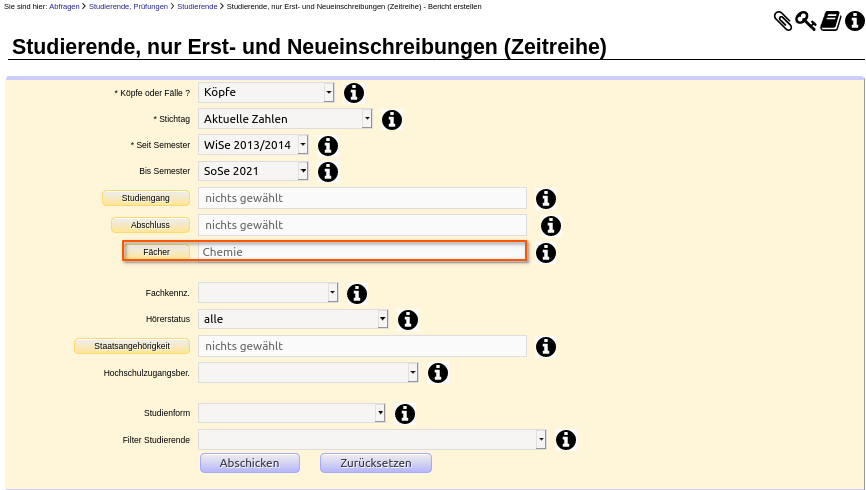Show info for Studienform field
The image size is (866, 490).
pyautogui.click(x=405, y=414)
